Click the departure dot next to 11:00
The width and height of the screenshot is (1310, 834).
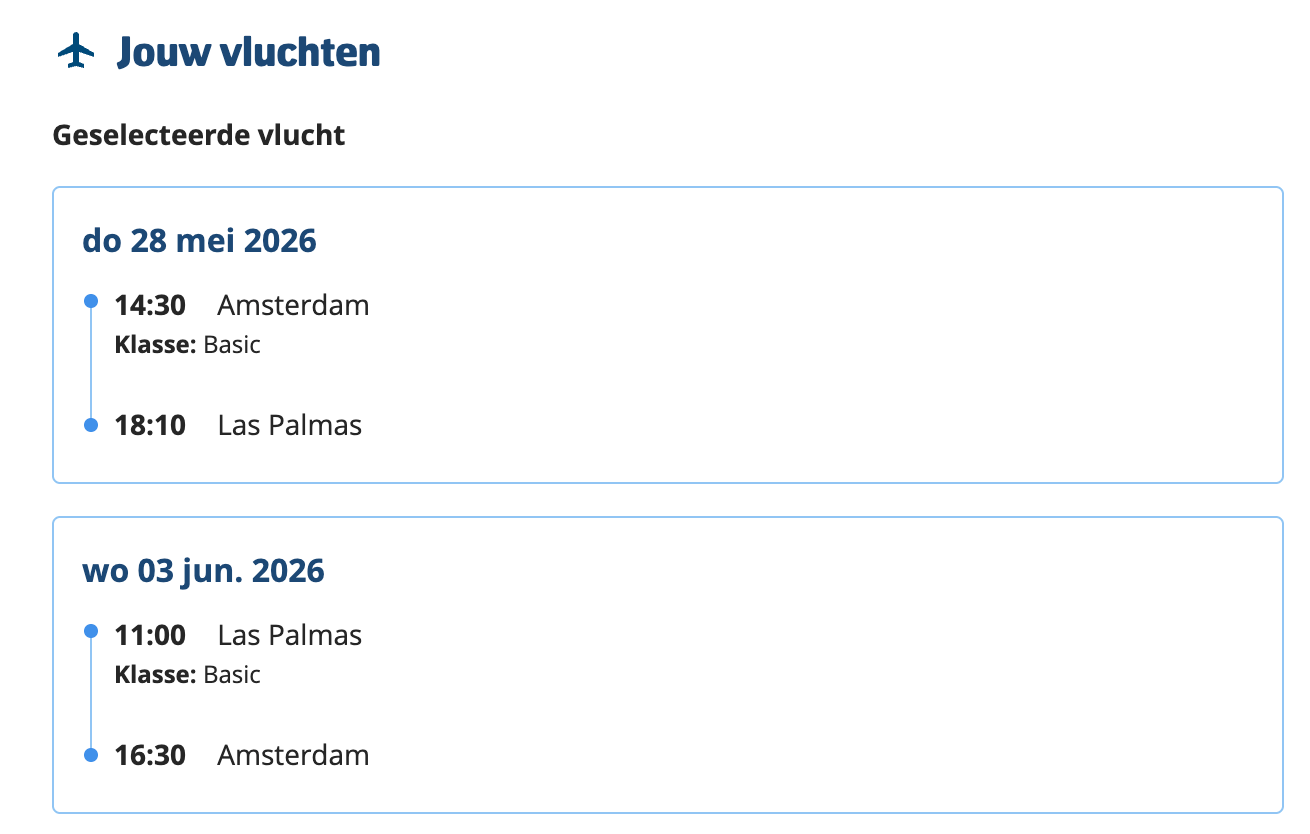(91, 631)
